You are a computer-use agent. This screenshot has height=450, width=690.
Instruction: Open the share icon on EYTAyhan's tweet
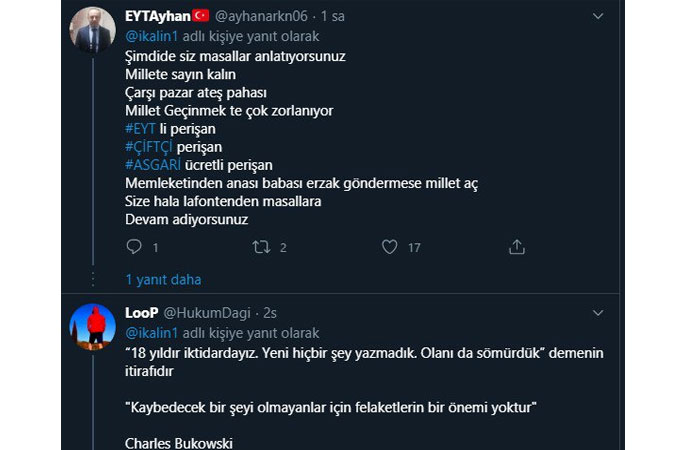pos(517,247)
